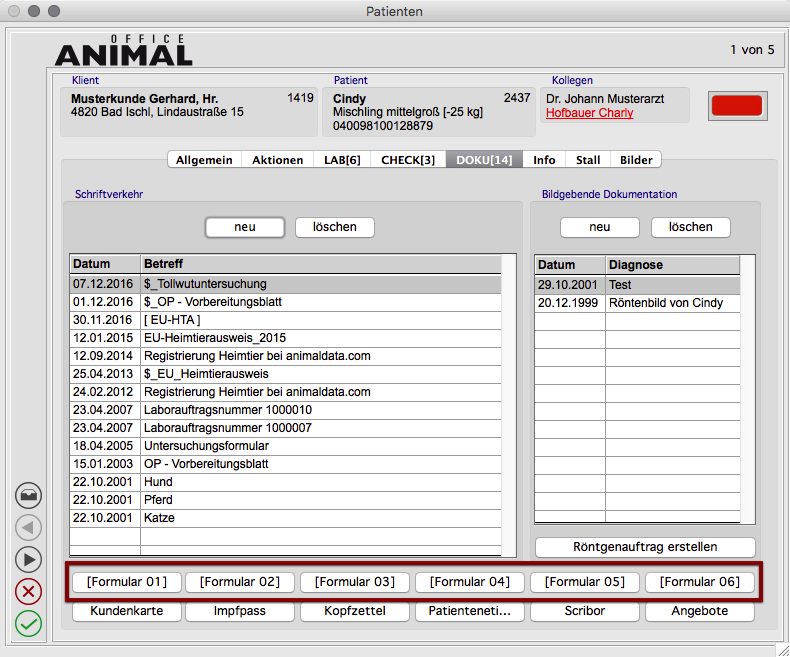Show the Bilder tab
790x657 pixels.
[x=636, y=160]
